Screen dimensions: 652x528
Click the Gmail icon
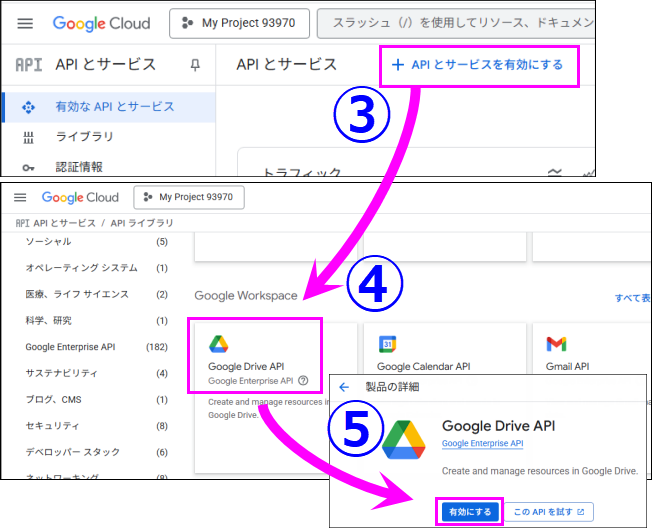point(556,344)
